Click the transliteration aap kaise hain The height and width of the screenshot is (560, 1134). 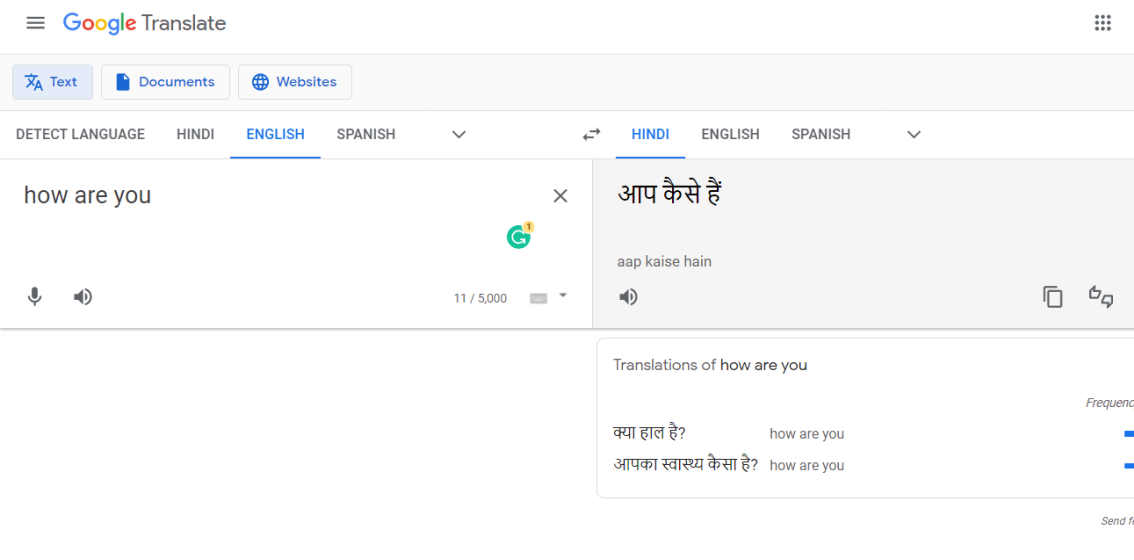(x=664, y=261)
